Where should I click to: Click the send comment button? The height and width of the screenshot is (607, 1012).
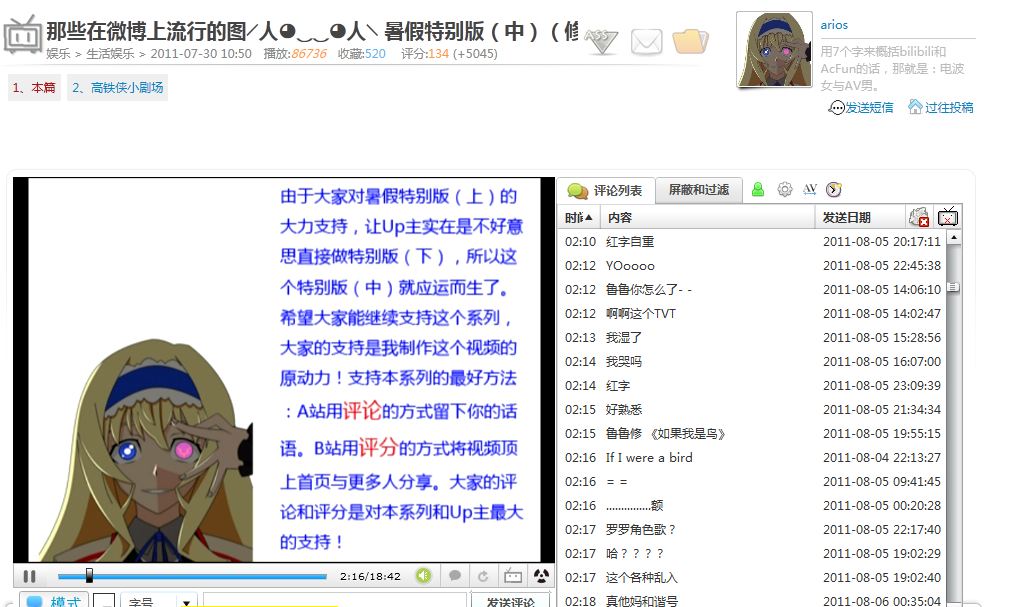[x=511, y=601]
